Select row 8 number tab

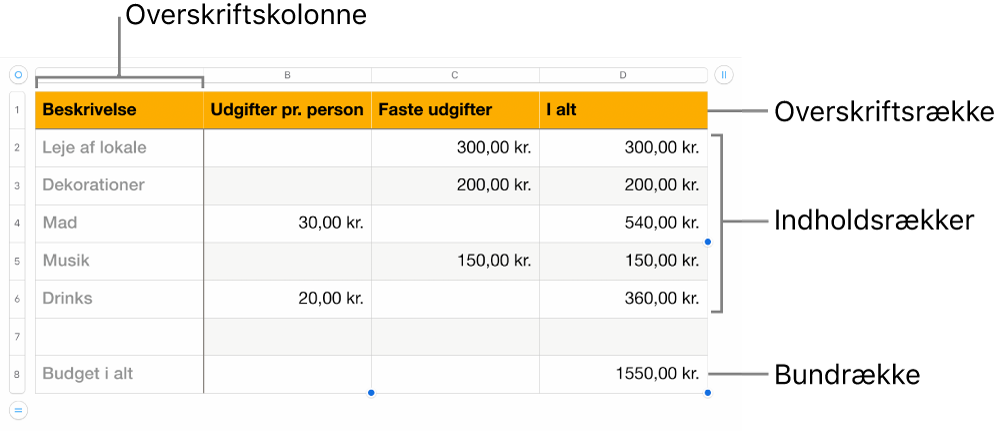18,375
